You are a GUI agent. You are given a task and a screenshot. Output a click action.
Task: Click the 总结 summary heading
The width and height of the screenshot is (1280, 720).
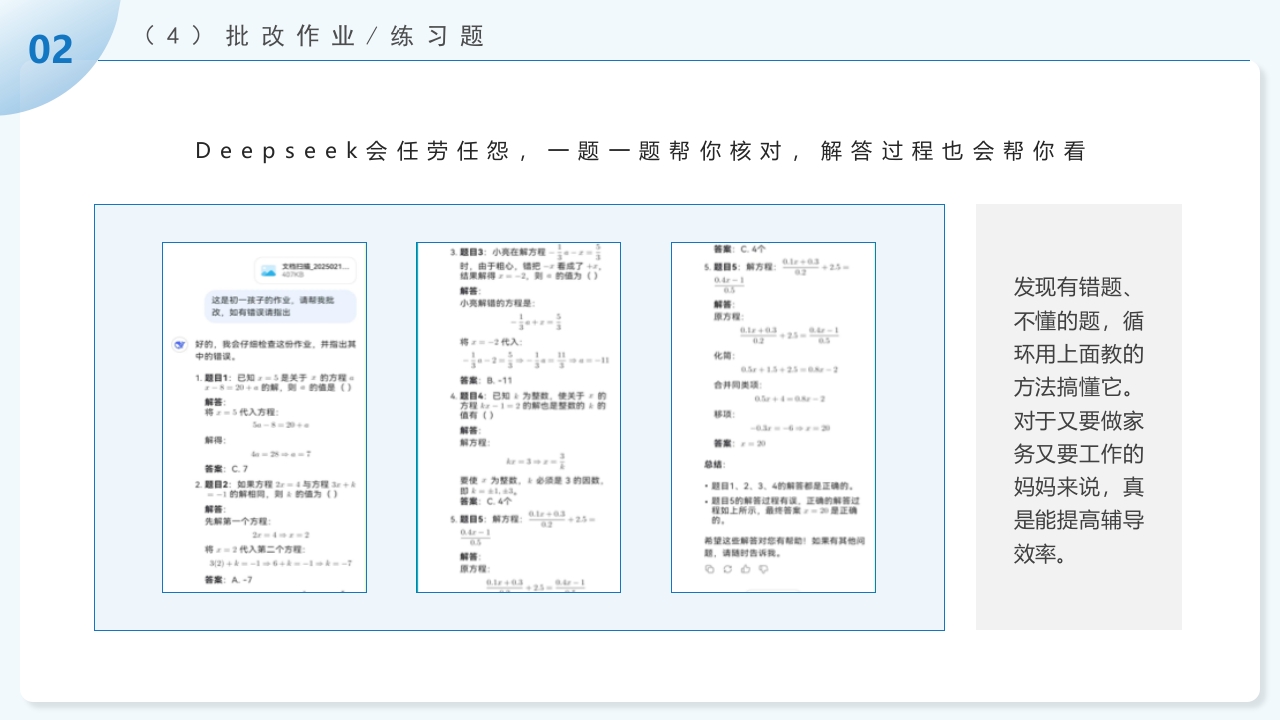coord(712,462)
